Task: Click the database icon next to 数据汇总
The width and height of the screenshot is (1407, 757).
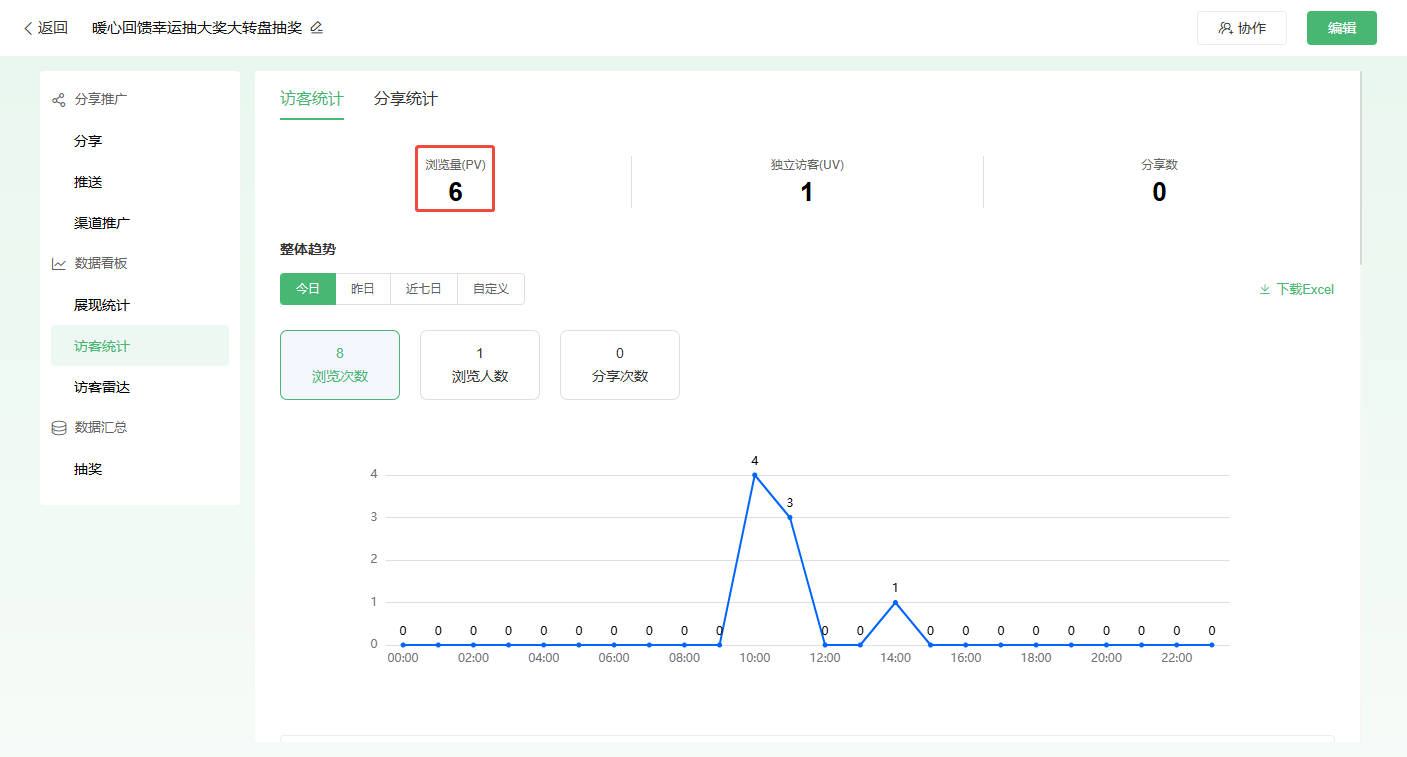Action: [59, 428]
